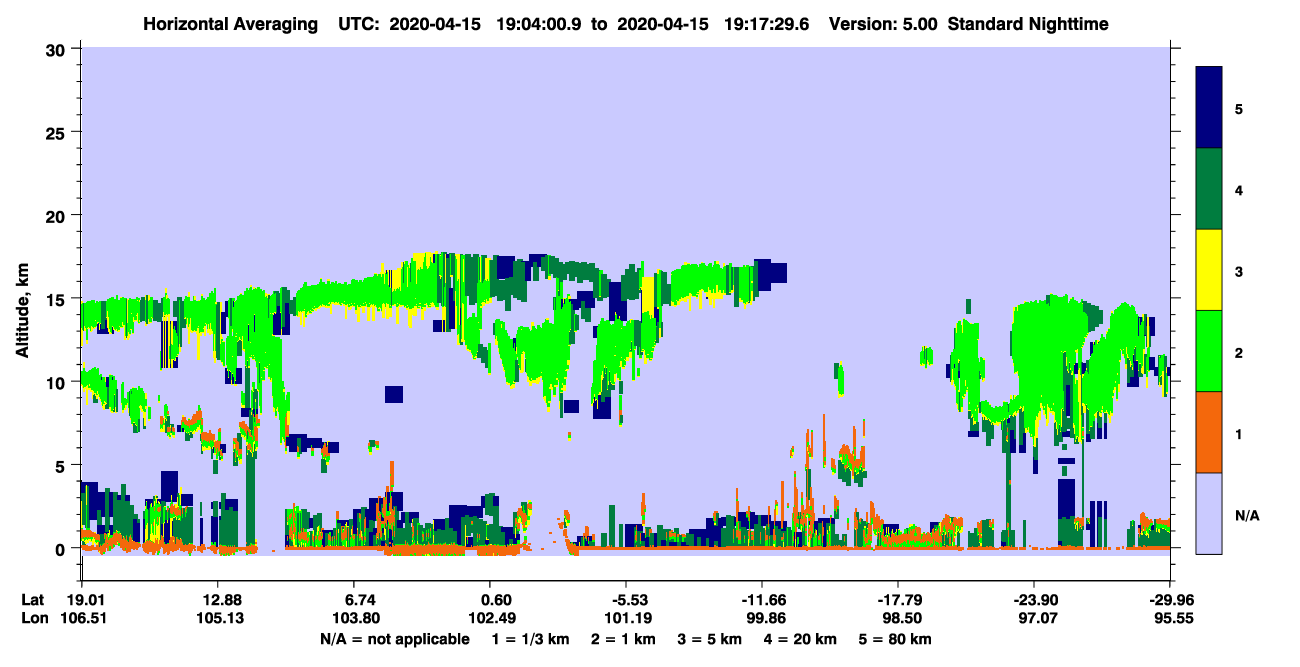The width and height of the screenshot is (1300, 667).
Task: Click latitude value 6.74
Action: click(x=359, y=600)
